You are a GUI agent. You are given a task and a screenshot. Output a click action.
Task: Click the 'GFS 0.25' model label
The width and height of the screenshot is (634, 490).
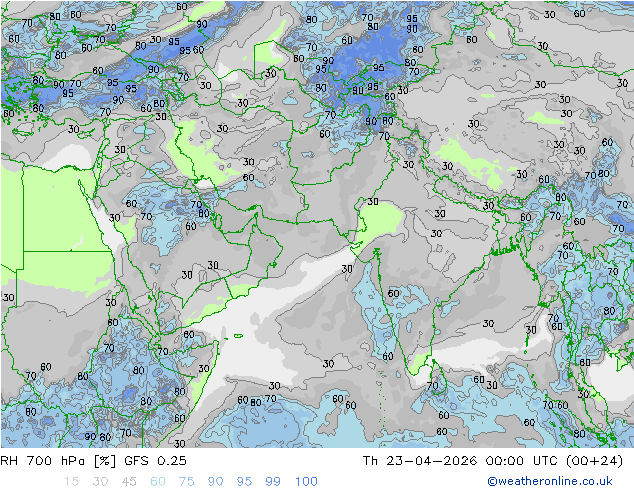[x=155, y=461]
